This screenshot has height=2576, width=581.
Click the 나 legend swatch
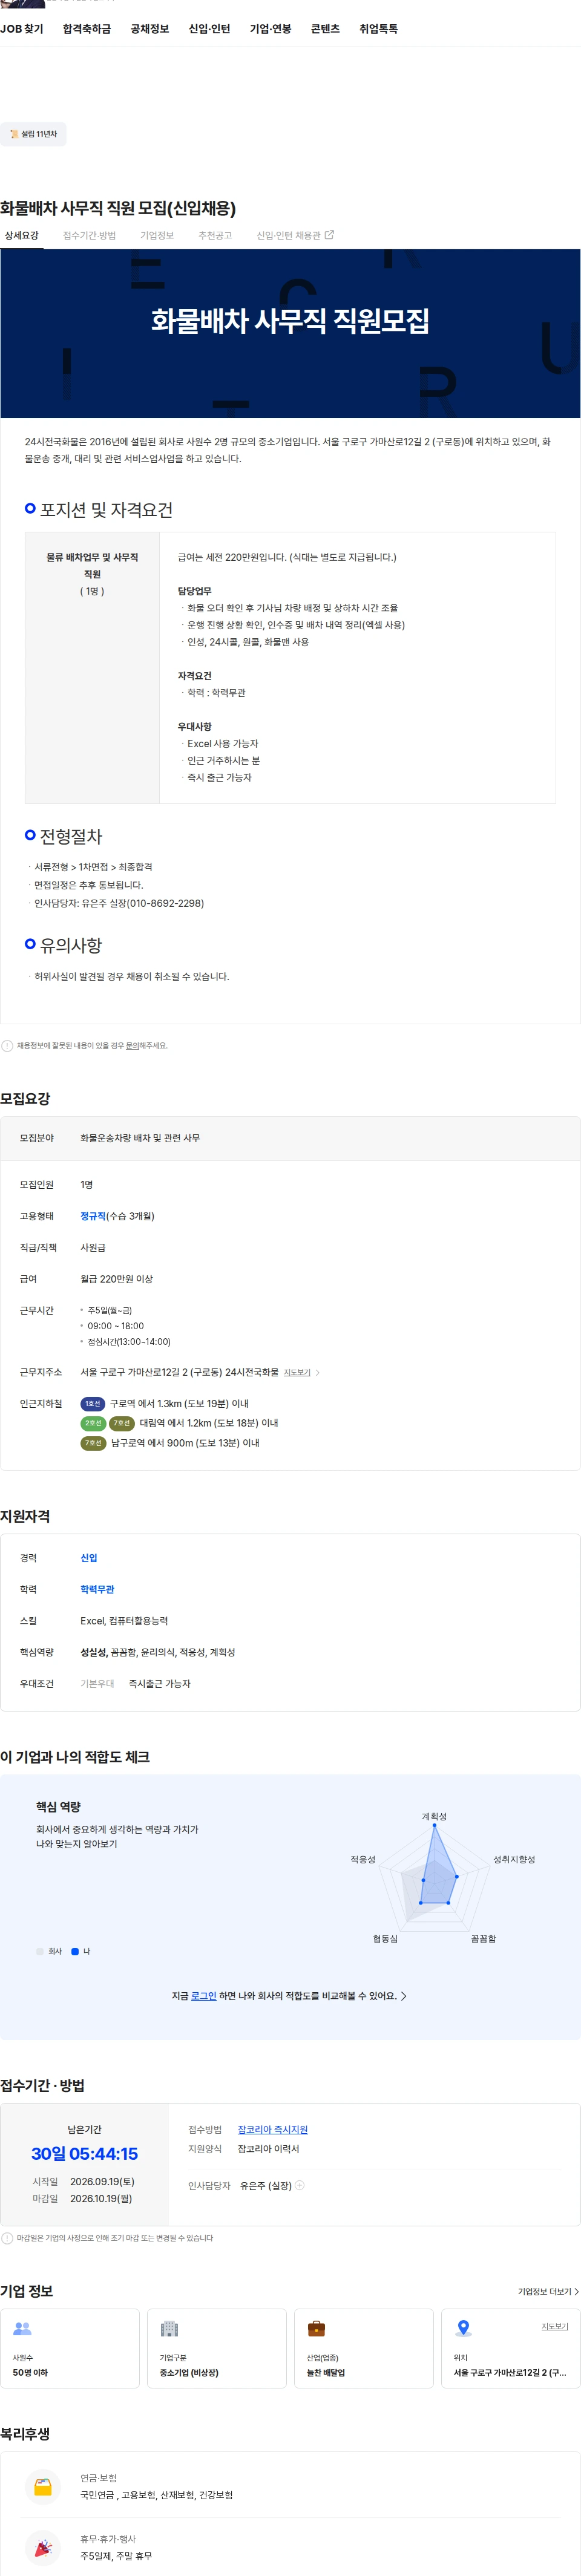[75, 1951]
